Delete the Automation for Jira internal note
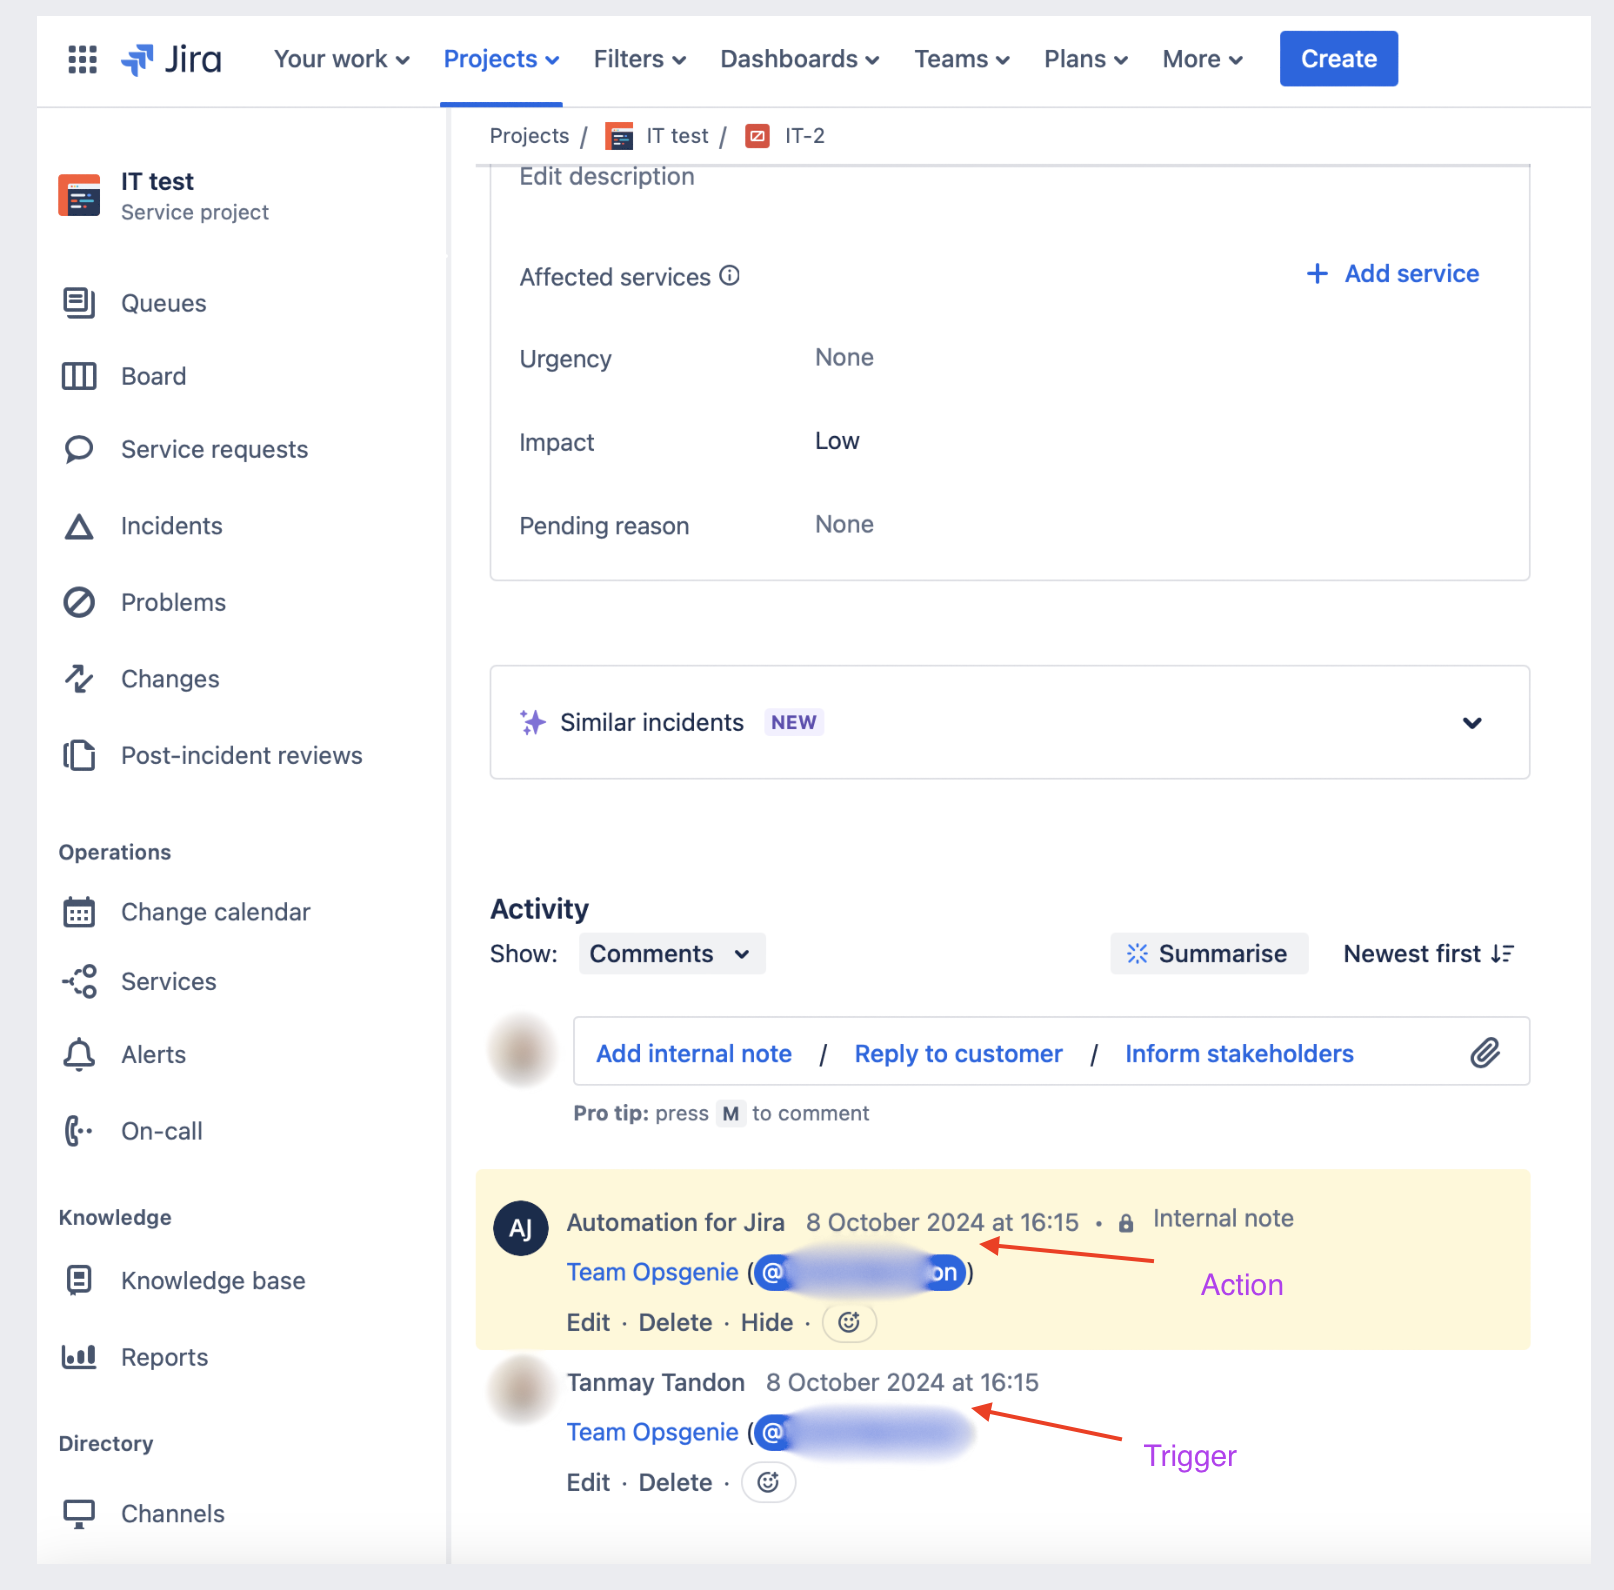The image size is (1614, 1590). (676, 1322)
